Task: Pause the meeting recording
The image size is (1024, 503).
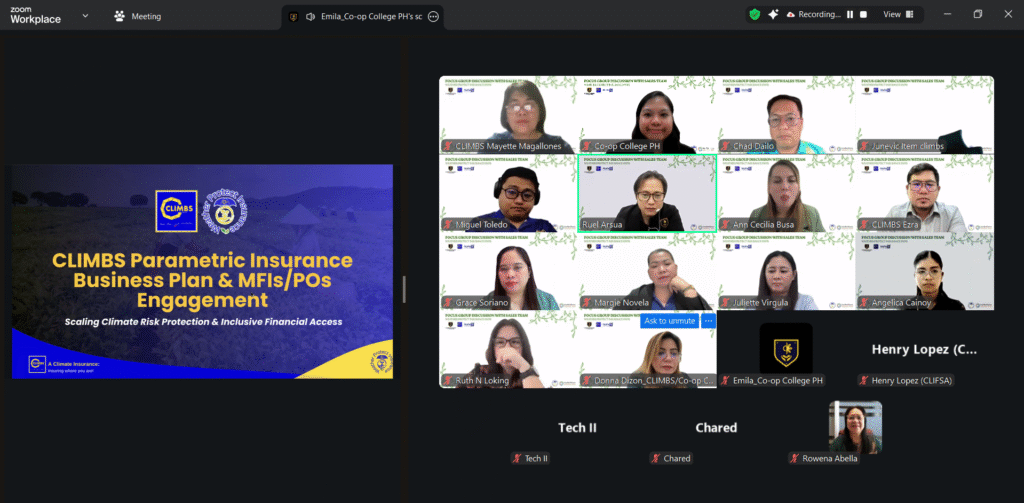Action: pos(850,15)
